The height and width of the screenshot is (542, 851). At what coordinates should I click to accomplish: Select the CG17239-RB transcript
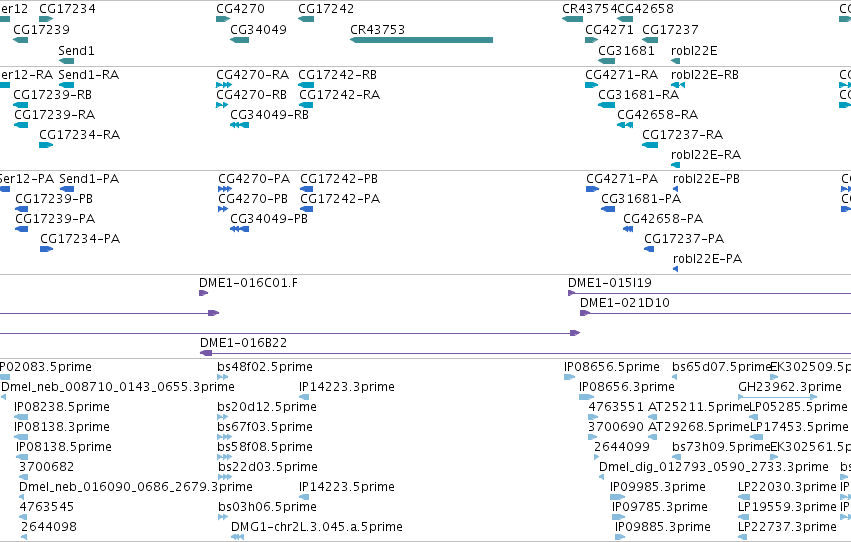52,94
